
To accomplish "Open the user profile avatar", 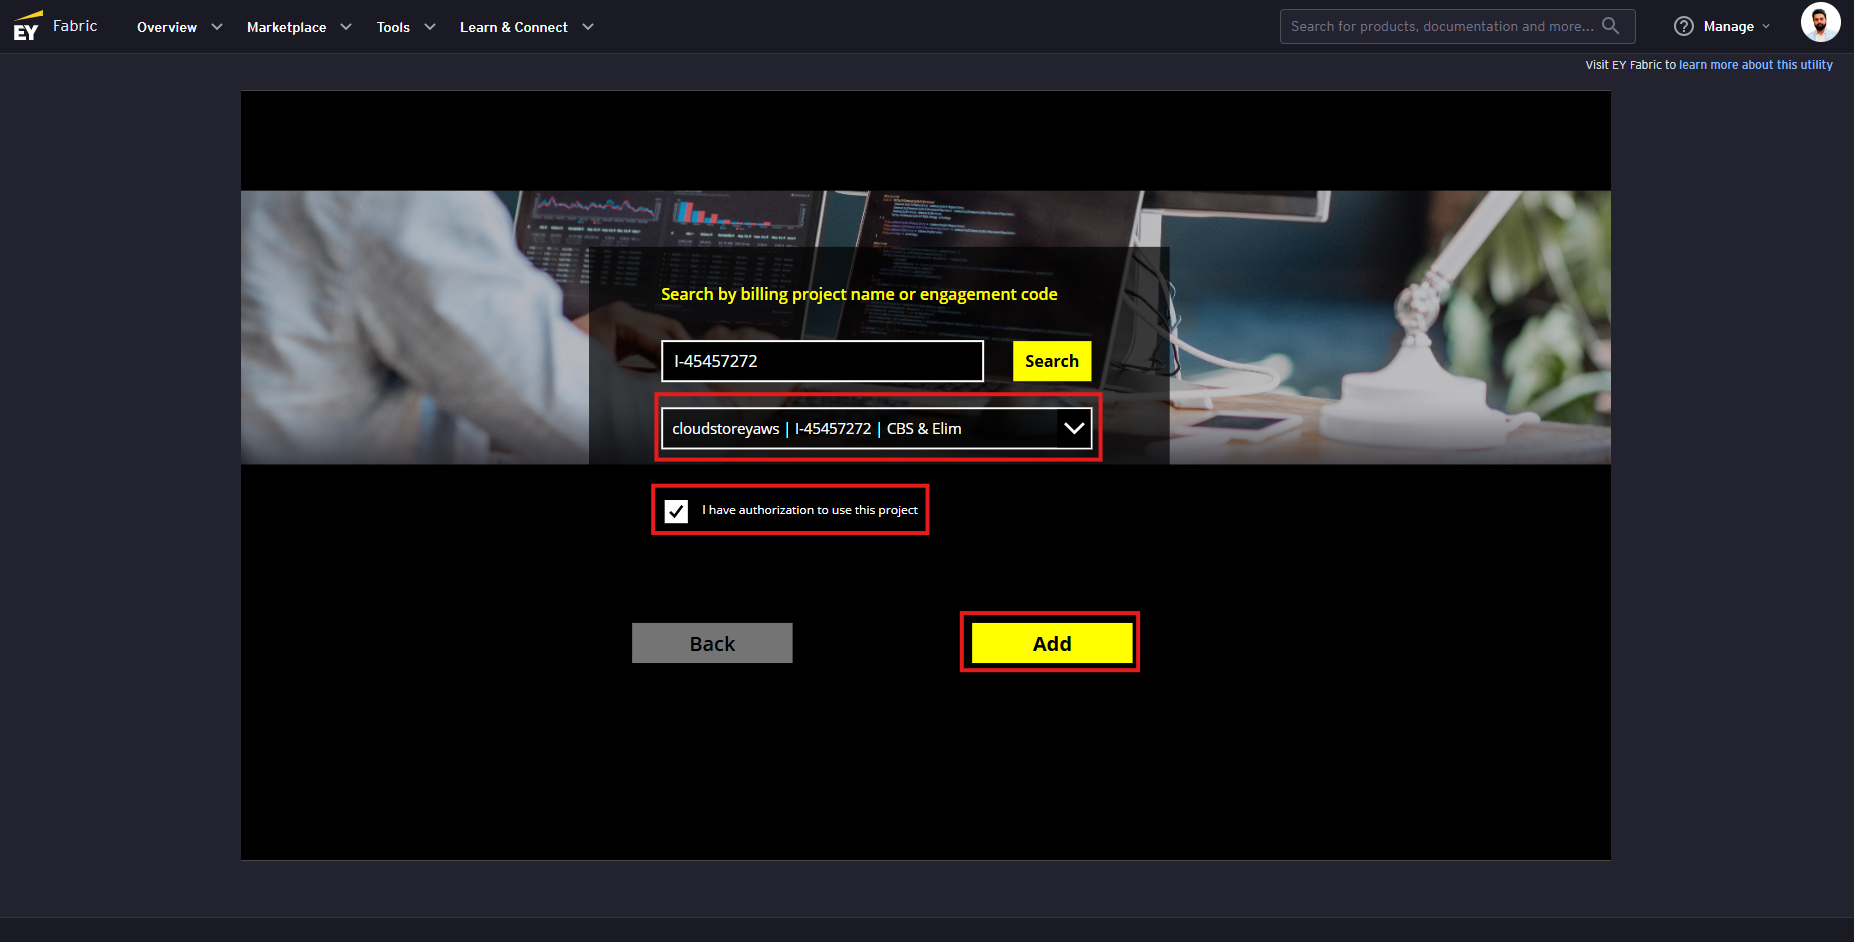I will (1820, 22).
